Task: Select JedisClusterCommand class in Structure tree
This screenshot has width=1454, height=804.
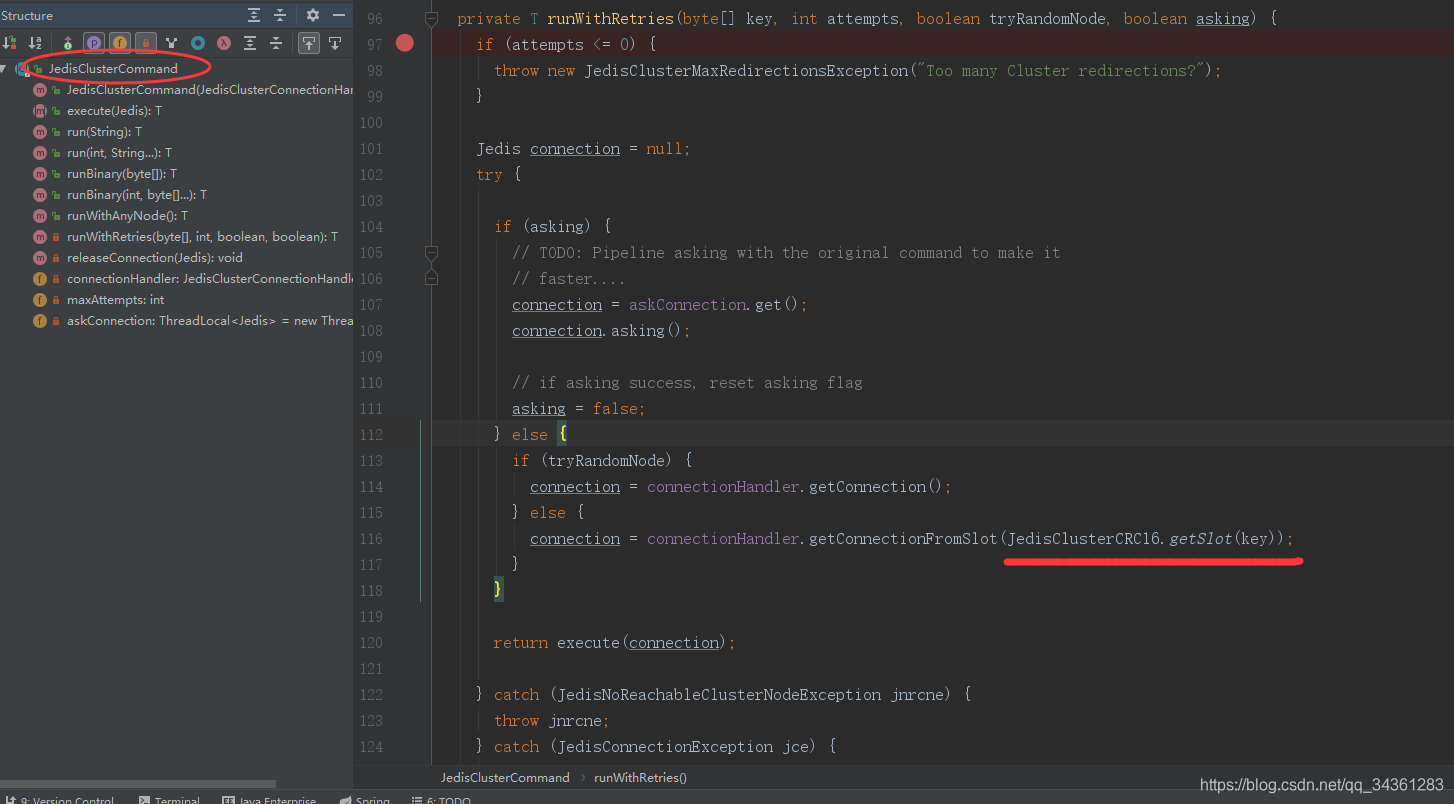Action: click(113, 69)
